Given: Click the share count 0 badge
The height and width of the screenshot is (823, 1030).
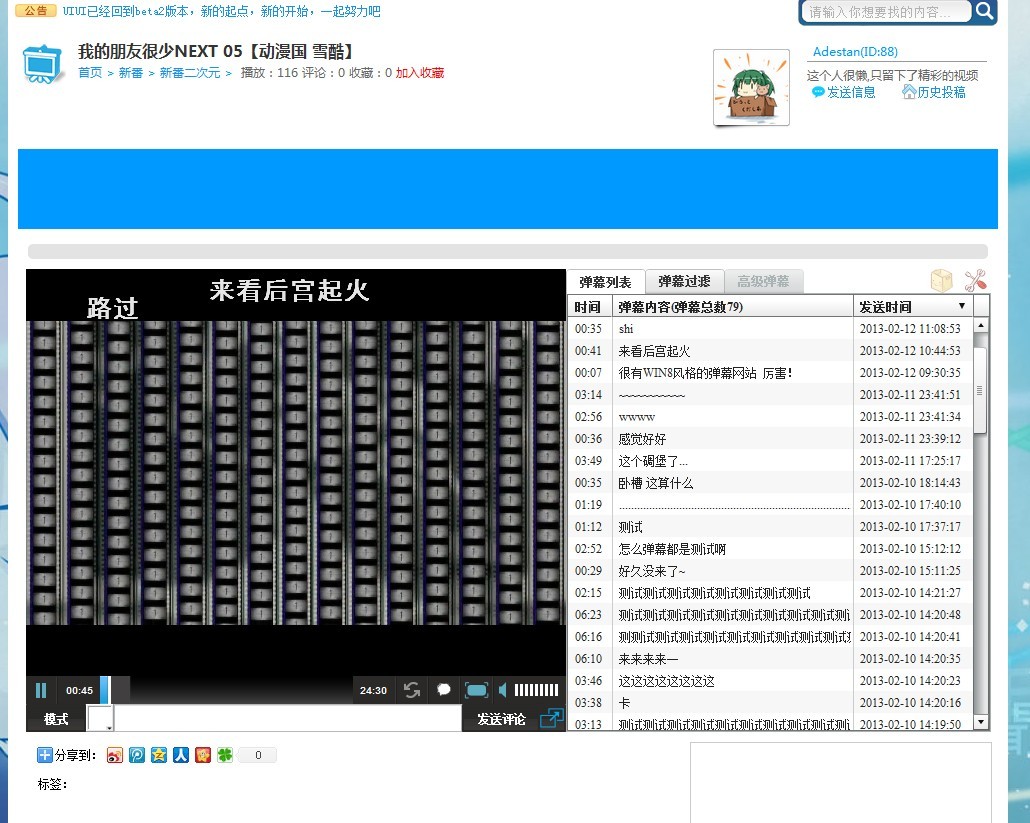Looking at the screenshot, I should [258, 755].
